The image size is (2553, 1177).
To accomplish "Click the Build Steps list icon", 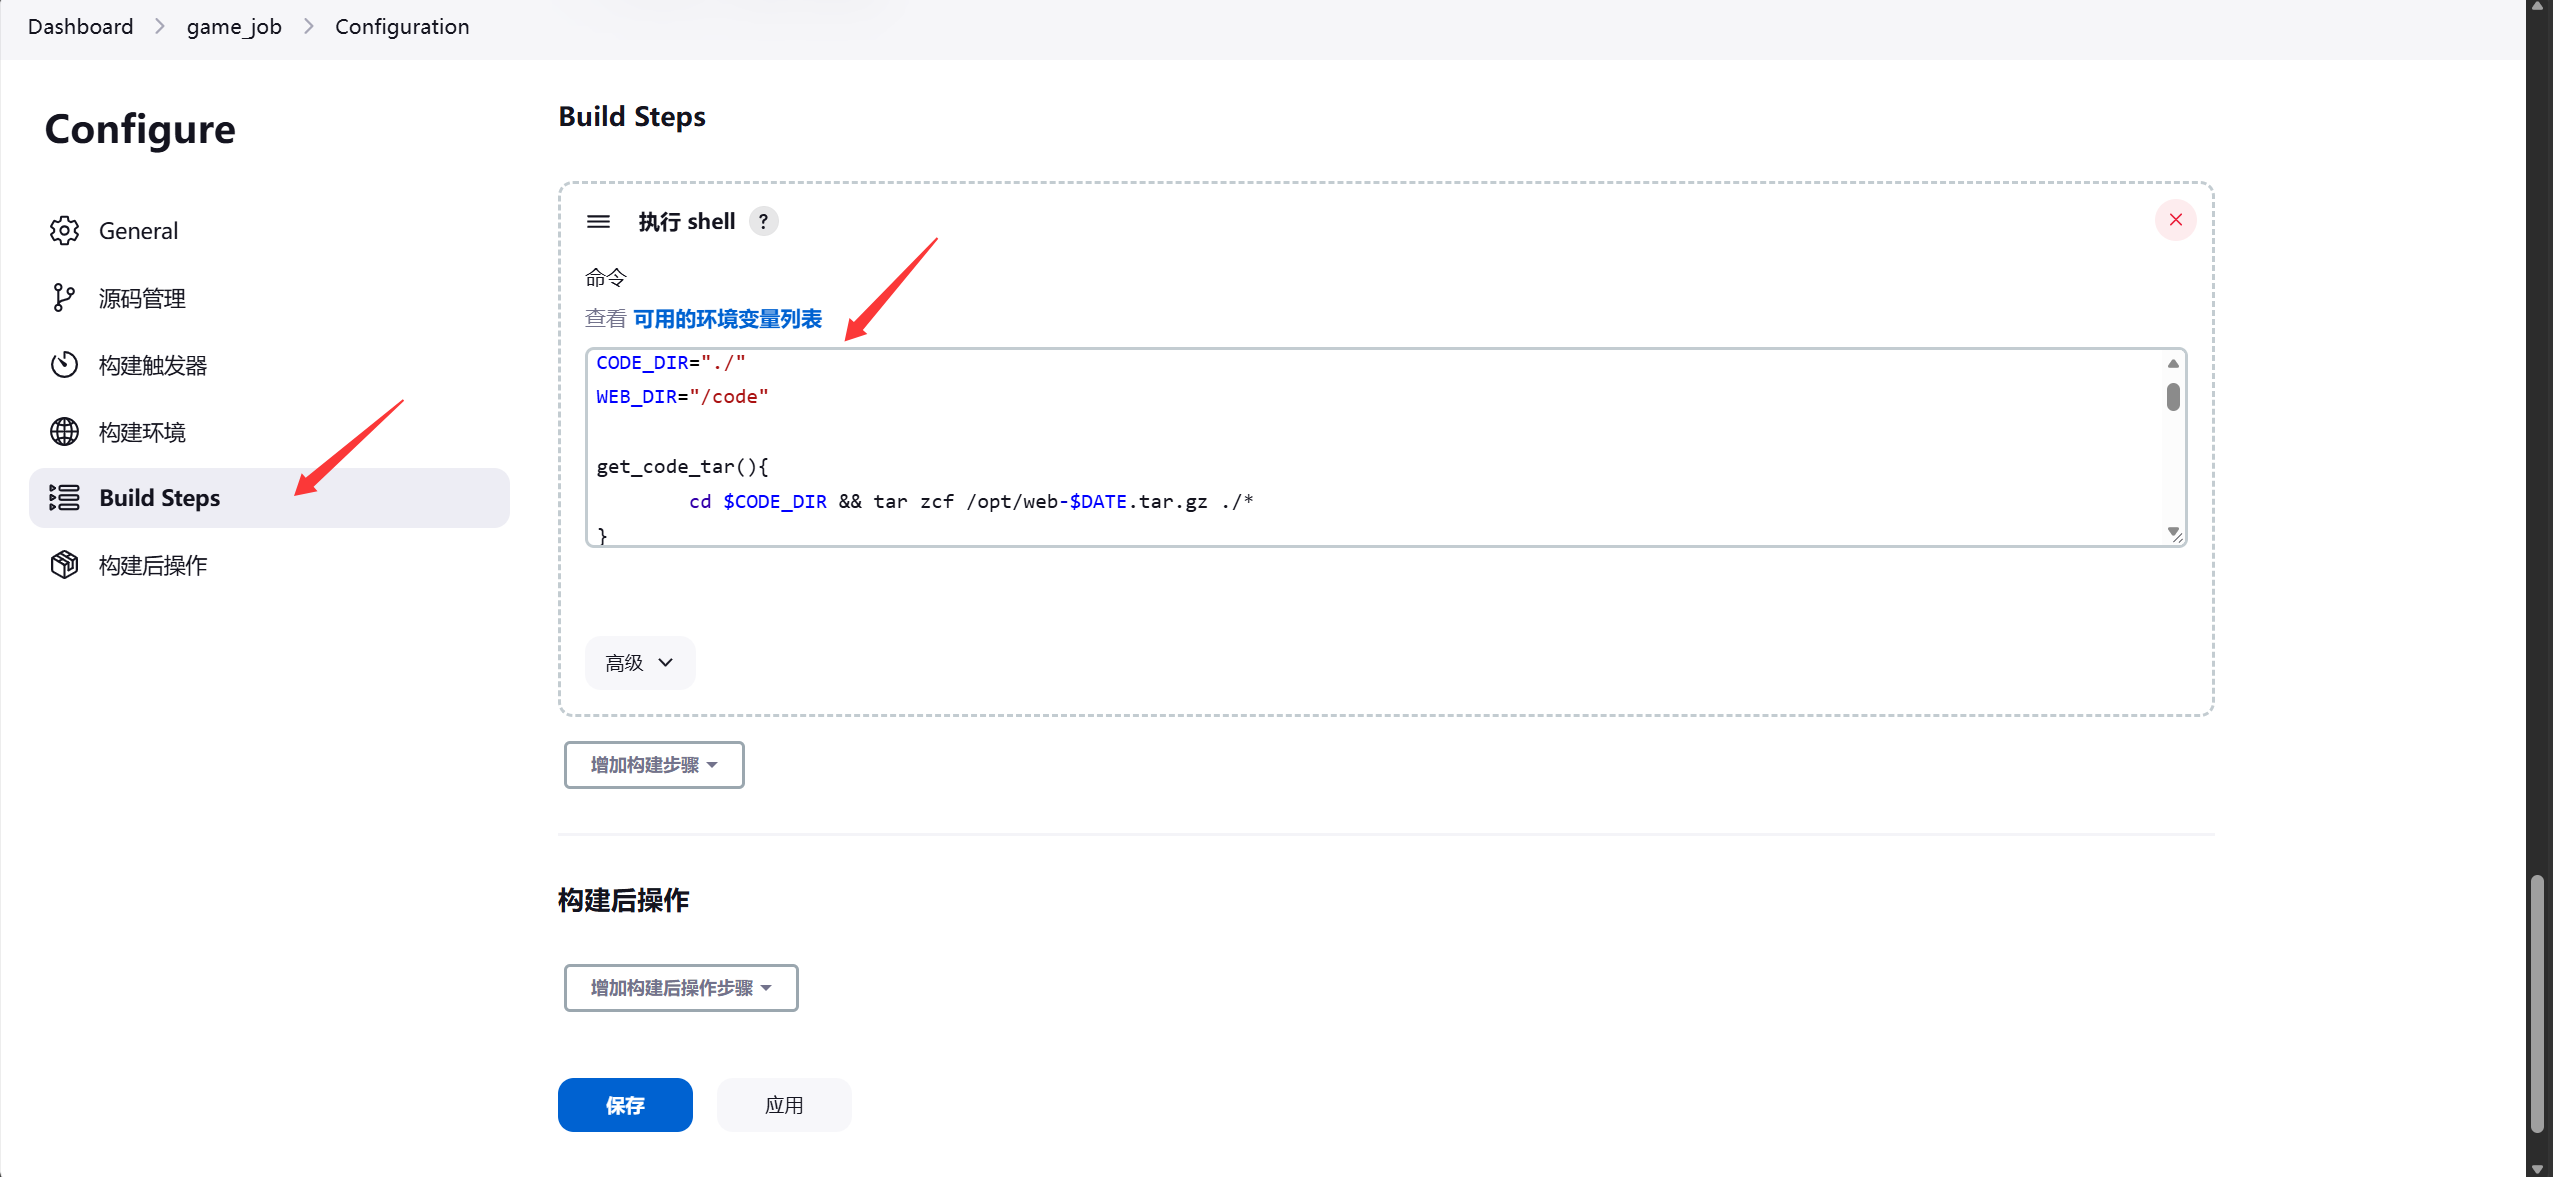I will pos(64,498).
